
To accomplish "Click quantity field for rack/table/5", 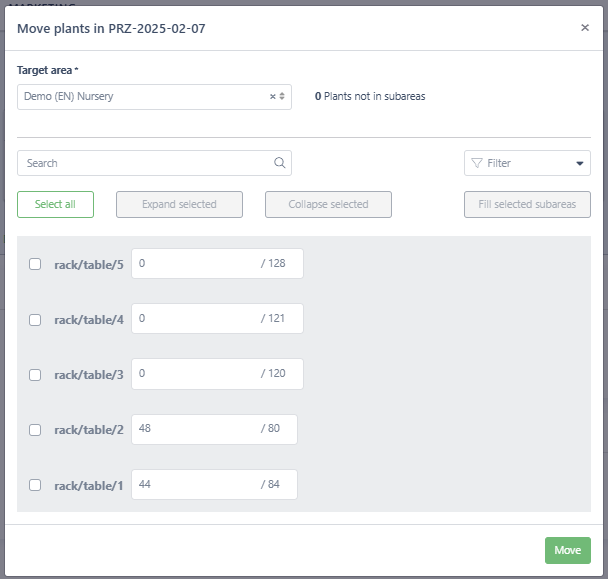I will click(217, 263).
